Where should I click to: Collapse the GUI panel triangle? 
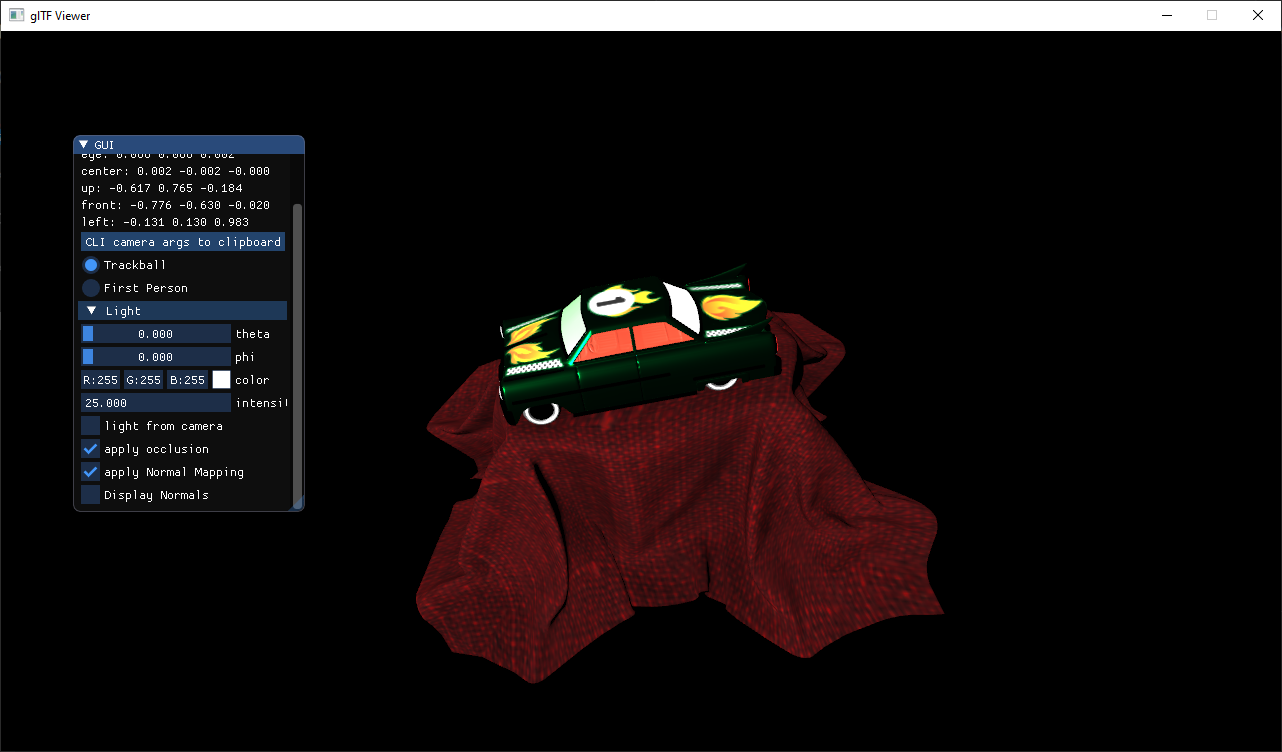click(84, 145)
